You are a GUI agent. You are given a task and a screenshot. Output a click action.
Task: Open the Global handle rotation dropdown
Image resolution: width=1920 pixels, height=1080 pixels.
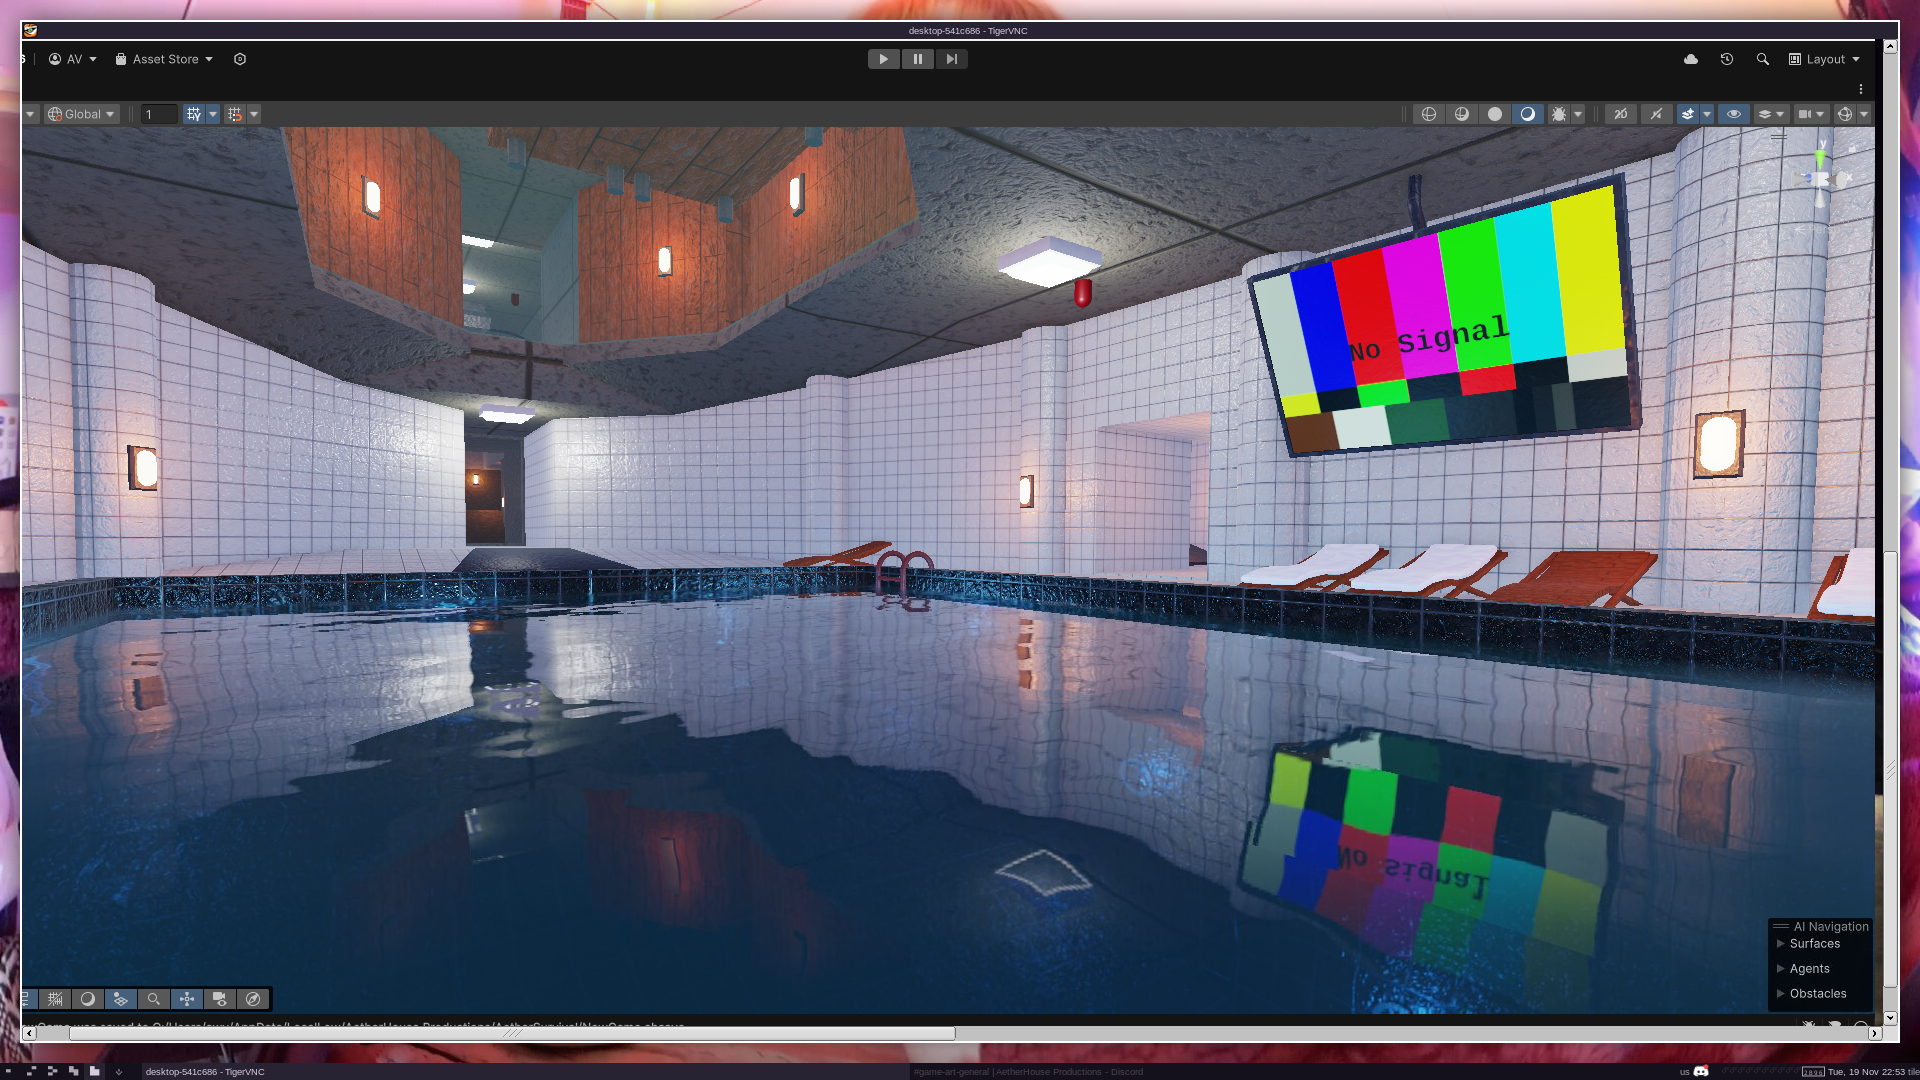click(x=82, y=114)
